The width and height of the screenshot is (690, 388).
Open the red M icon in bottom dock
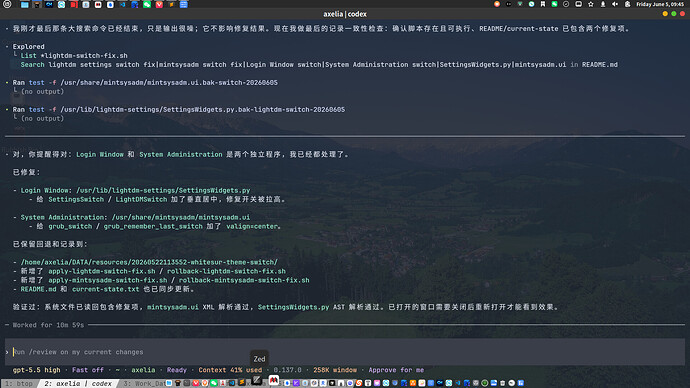274,380
